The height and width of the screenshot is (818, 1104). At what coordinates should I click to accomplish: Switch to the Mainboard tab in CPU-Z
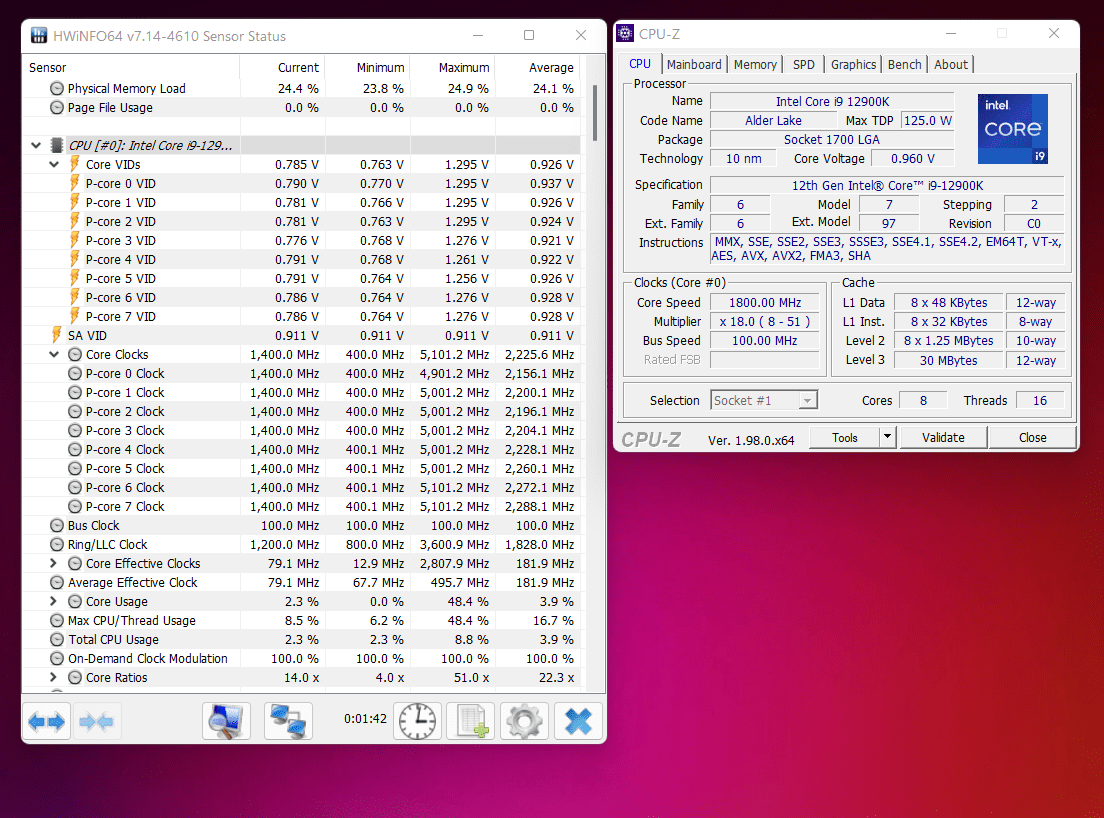[694, 65]
